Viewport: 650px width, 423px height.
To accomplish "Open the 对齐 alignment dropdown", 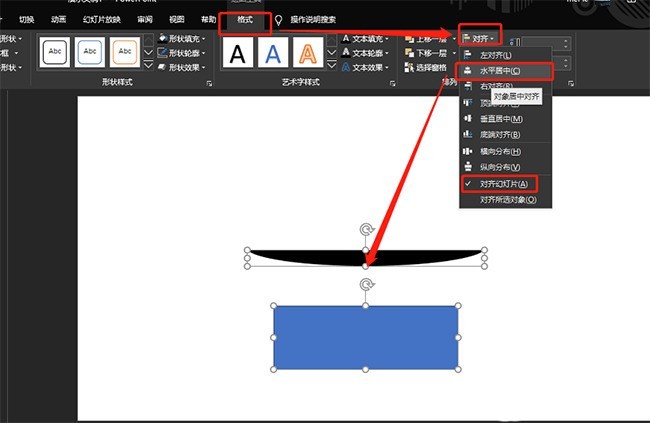I will [480, 38].
